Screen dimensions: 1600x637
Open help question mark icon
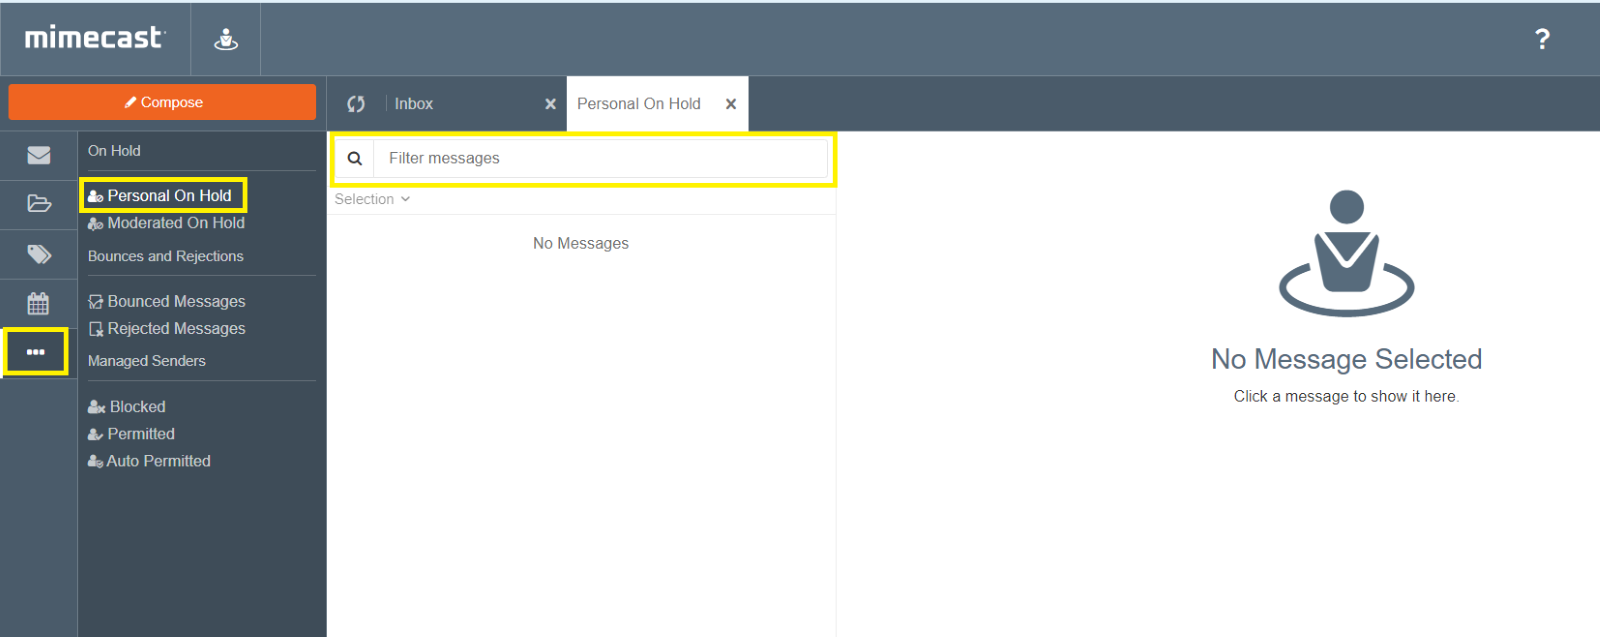(1542, 39)
